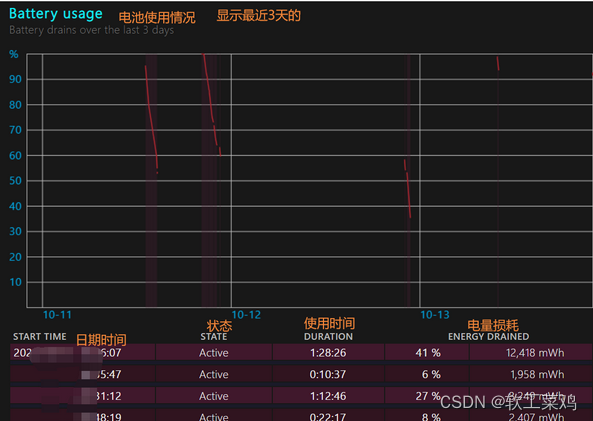Click the "1:12:46" duration cell

click(328, 396)
